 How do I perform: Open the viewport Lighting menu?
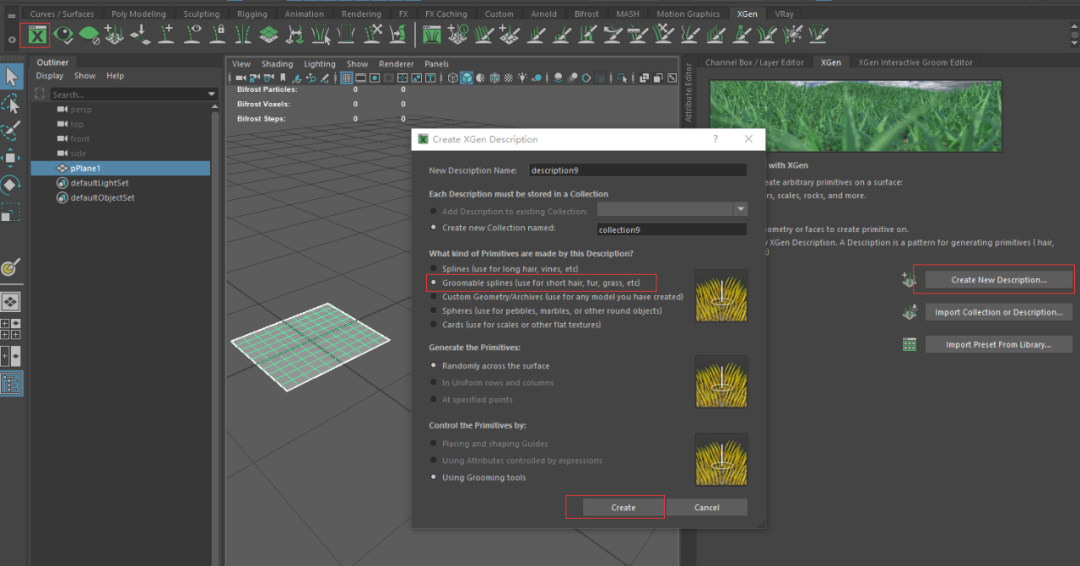tap(320, 64)
